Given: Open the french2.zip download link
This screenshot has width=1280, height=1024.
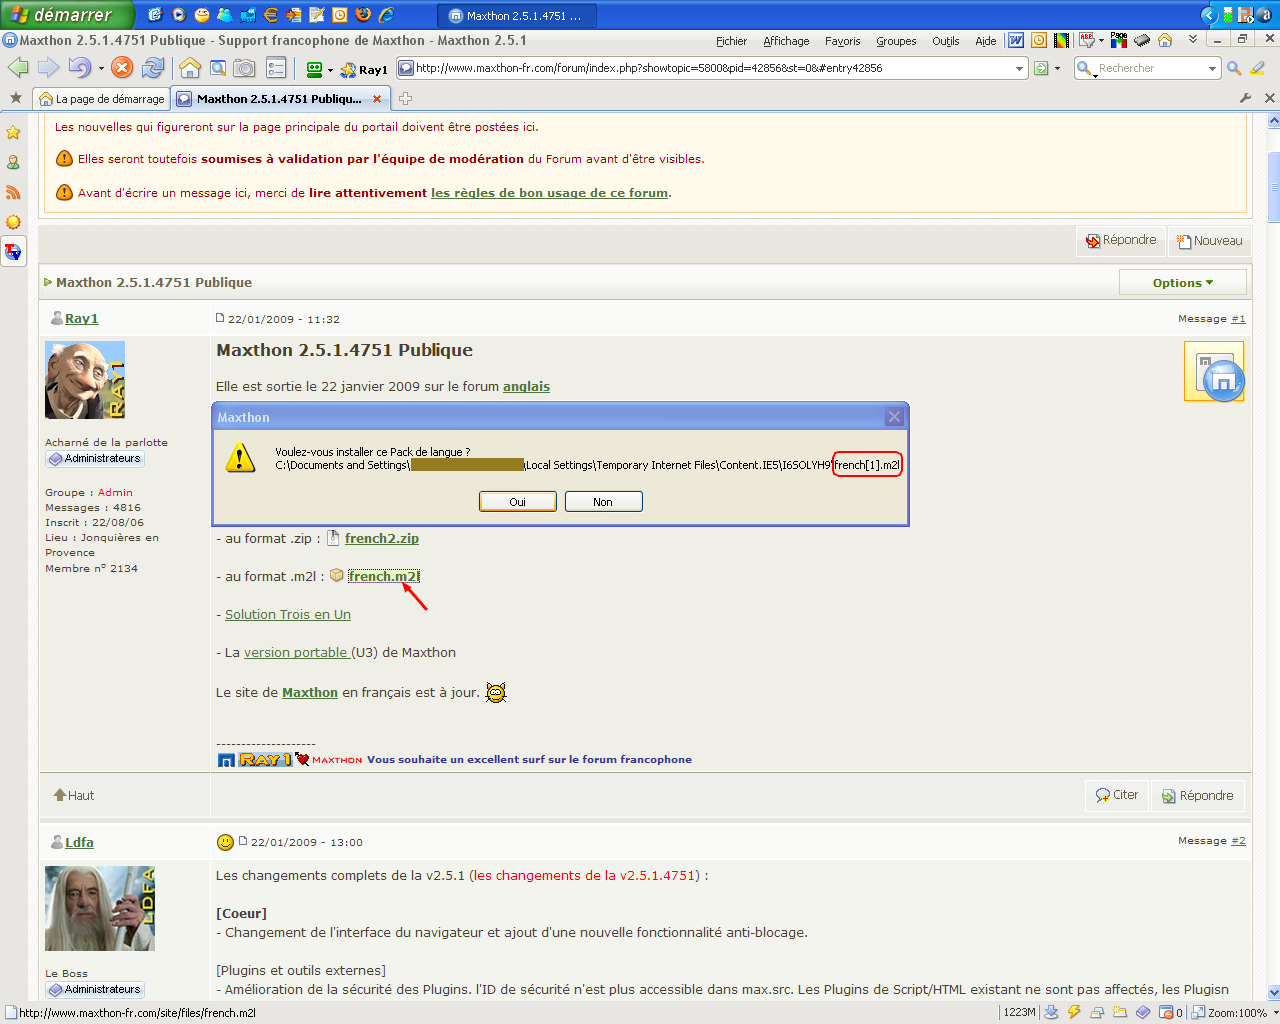Looking at the screenshot, I should click(x=382, y=538).
